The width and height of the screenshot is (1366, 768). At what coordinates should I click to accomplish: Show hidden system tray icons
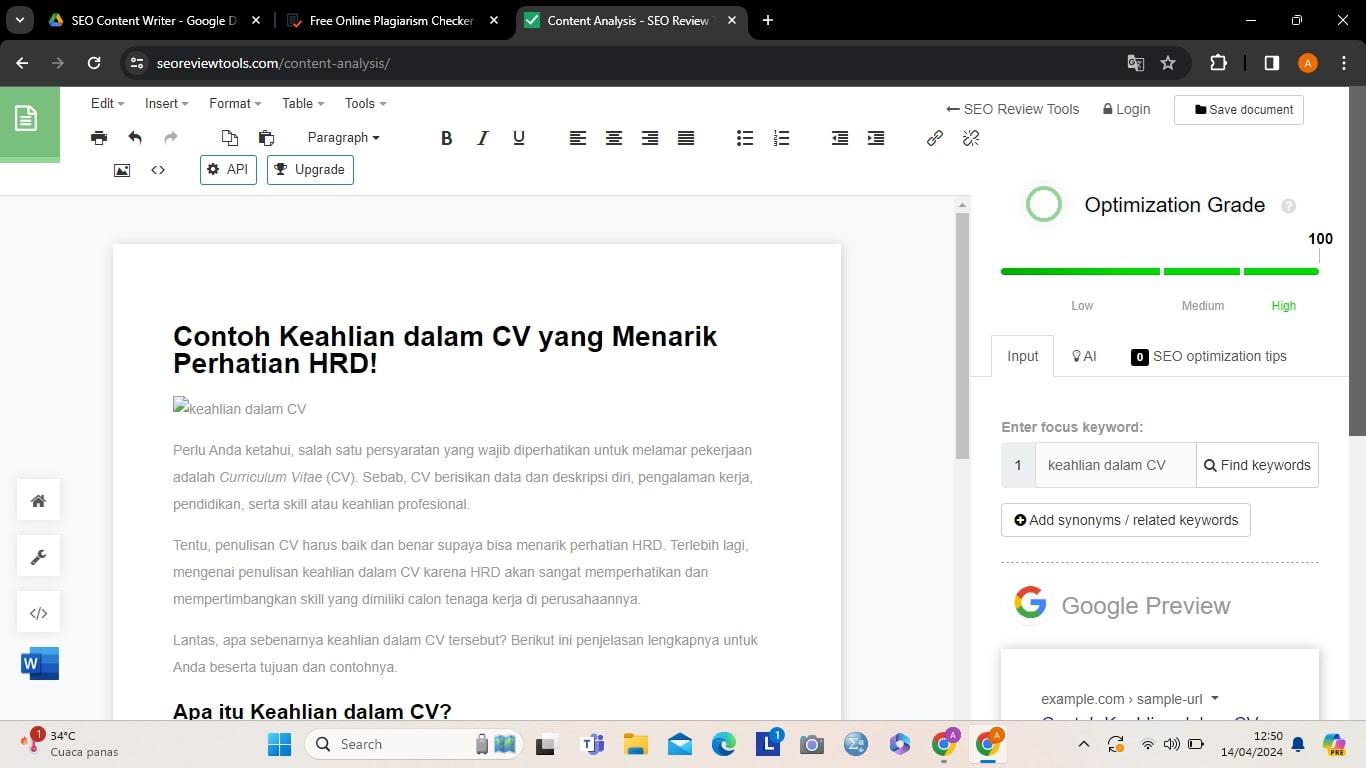click(x=1083, y=744)
